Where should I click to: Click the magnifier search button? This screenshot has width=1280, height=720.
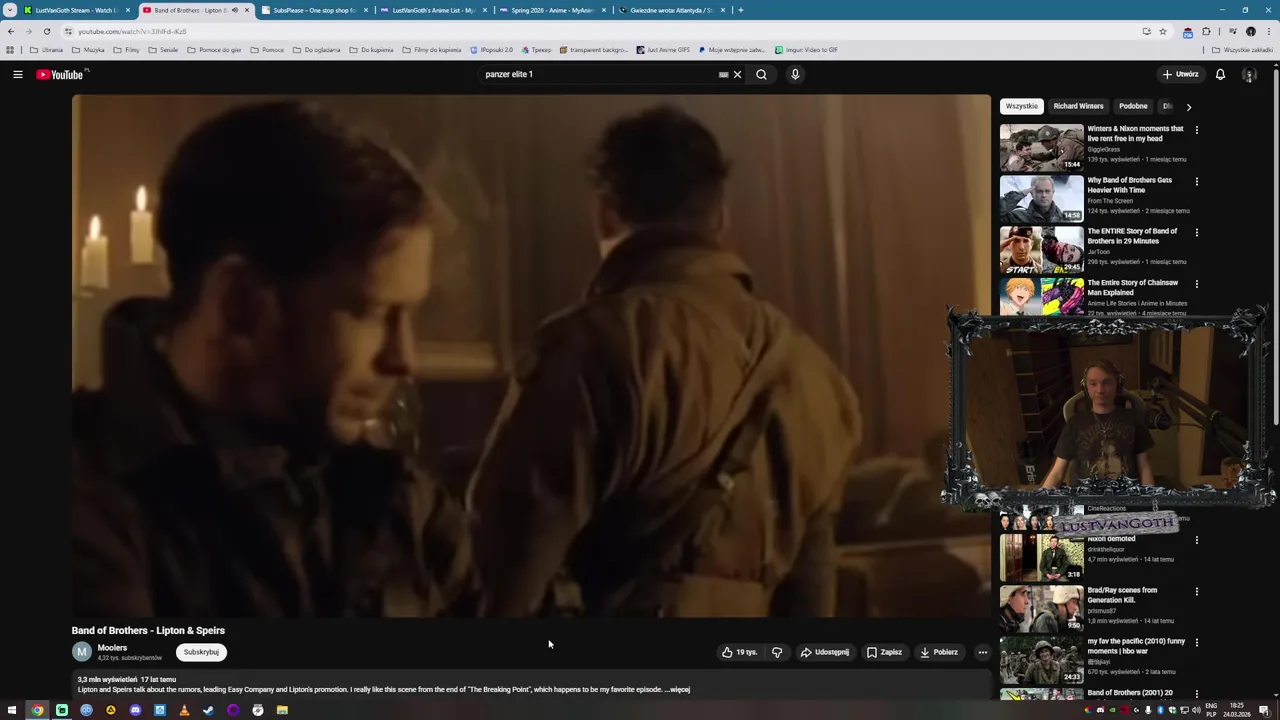click(762, 74)
